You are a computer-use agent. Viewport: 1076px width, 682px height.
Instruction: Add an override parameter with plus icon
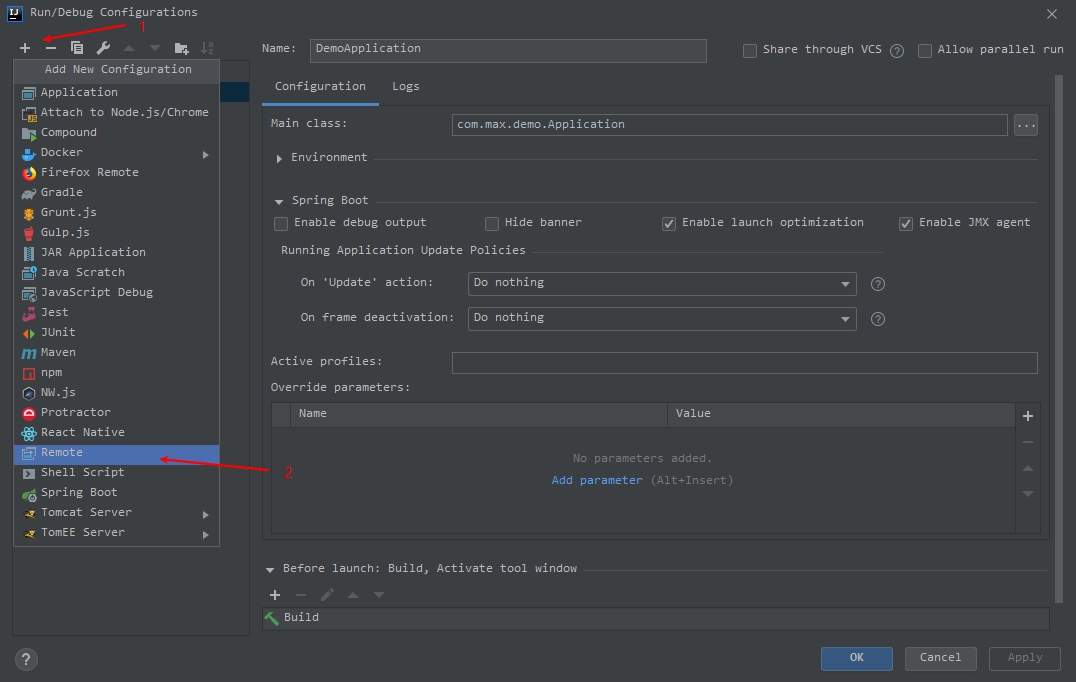(x=1028, y=416)
